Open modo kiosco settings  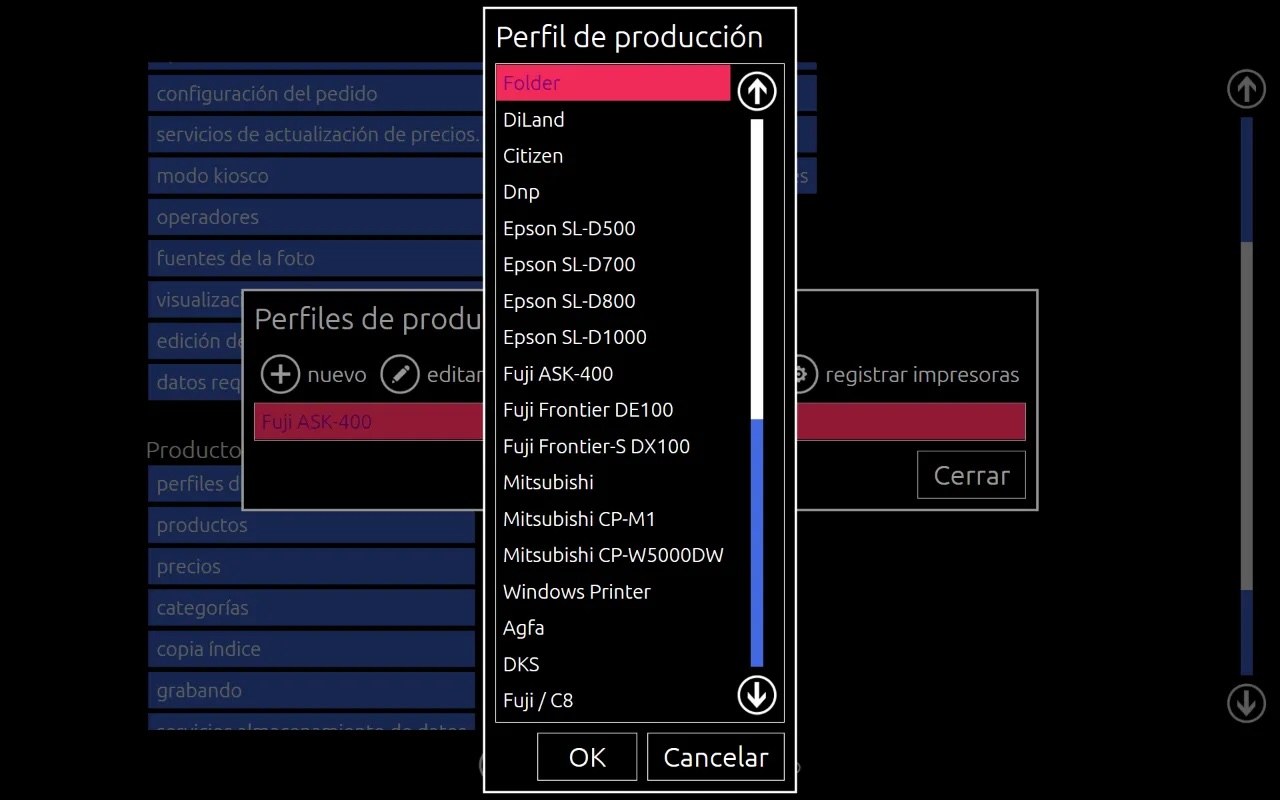click(x=316, y=176)
